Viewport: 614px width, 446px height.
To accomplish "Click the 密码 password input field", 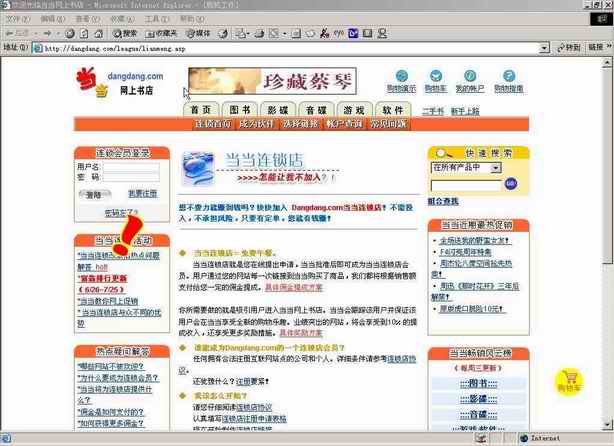I will 131,177.
